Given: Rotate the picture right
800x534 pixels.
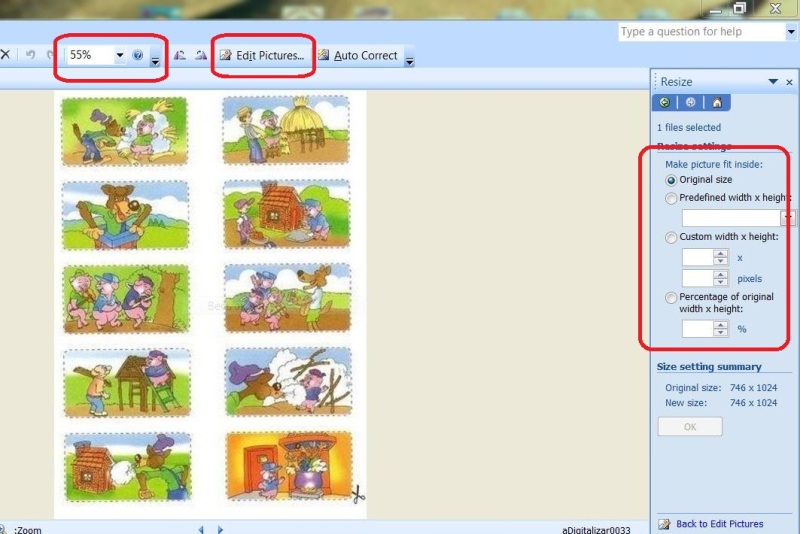Looking at the screenshot, I should click(x=201, y=55).
